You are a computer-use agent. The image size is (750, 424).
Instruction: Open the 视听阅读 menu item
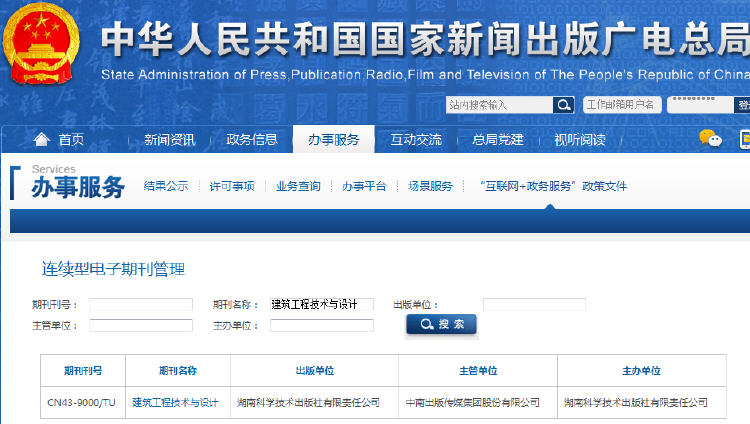pos(580,140)
